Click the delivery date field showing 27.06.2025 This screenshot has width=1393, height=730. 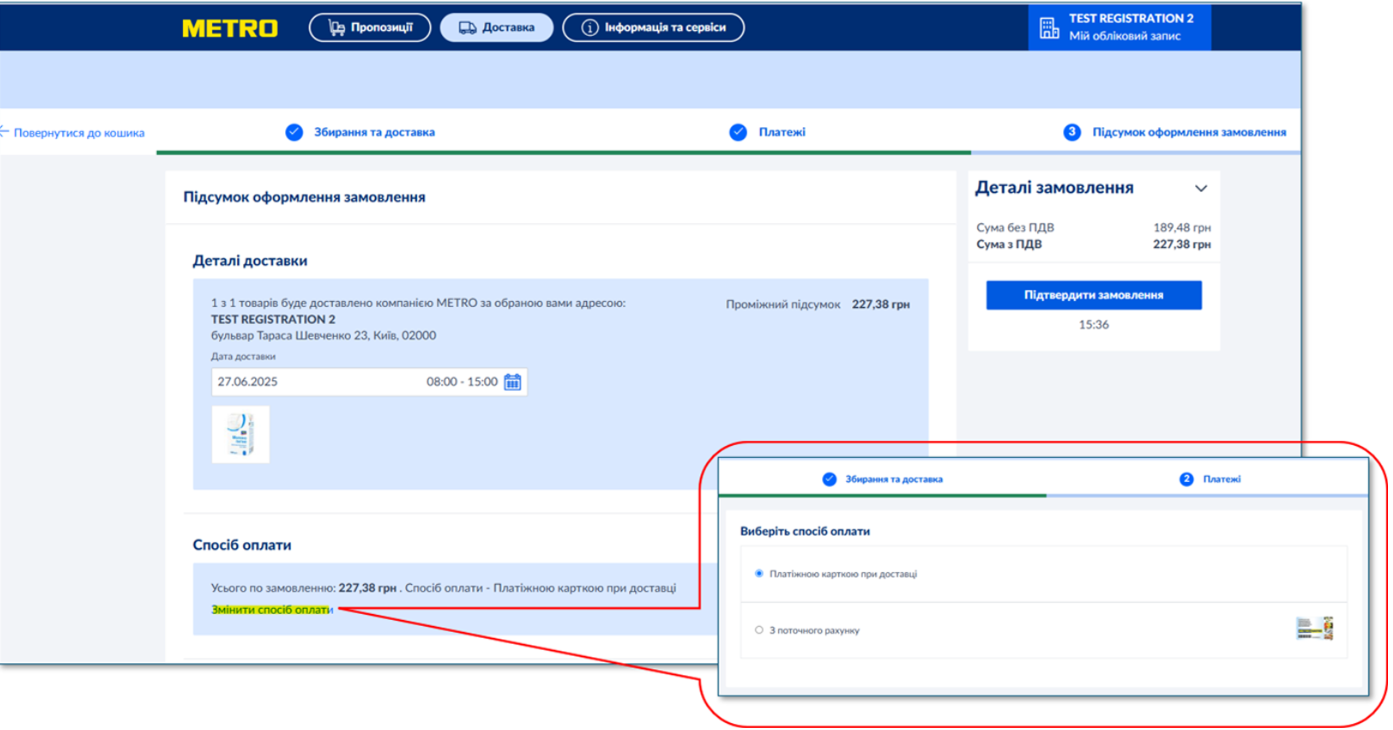(369, 382)
